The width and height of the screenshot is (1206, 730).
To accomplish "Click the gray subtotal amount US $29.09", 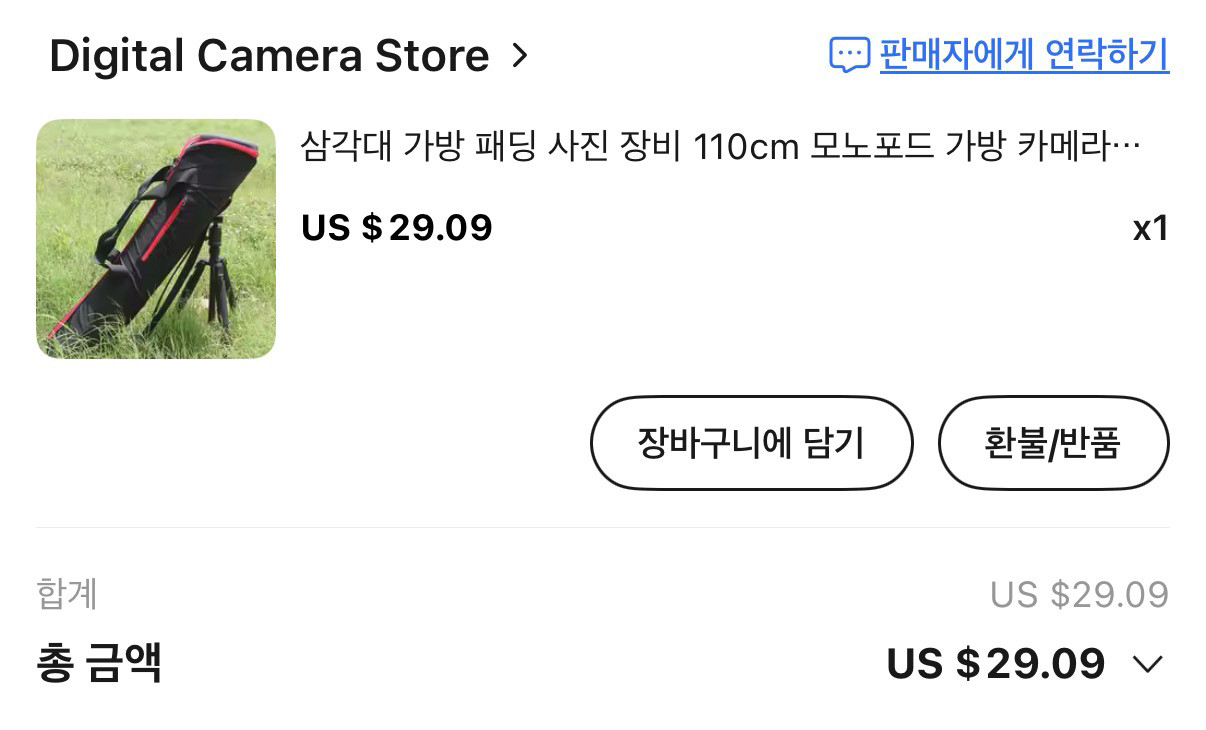I will point(1079,595).
